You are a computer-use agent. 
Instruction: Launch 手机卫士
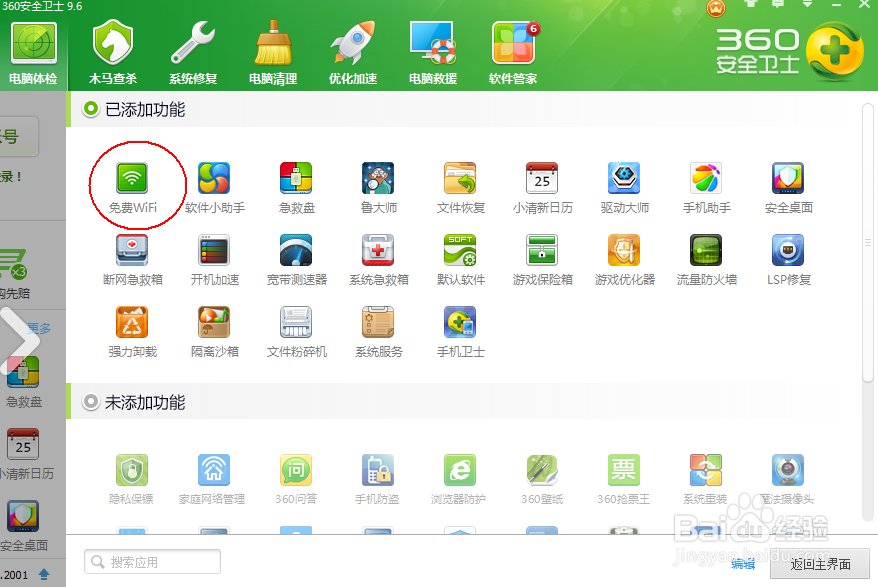(x=460, y=332)
